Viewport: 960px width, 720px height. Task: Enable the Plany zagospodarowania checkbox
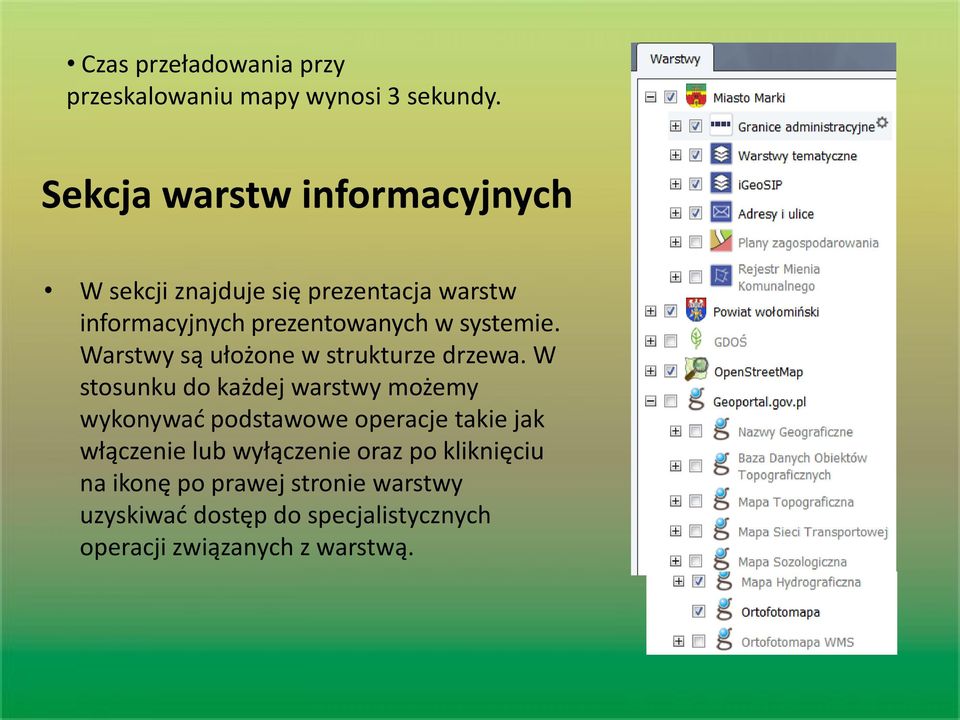[696, 242]
